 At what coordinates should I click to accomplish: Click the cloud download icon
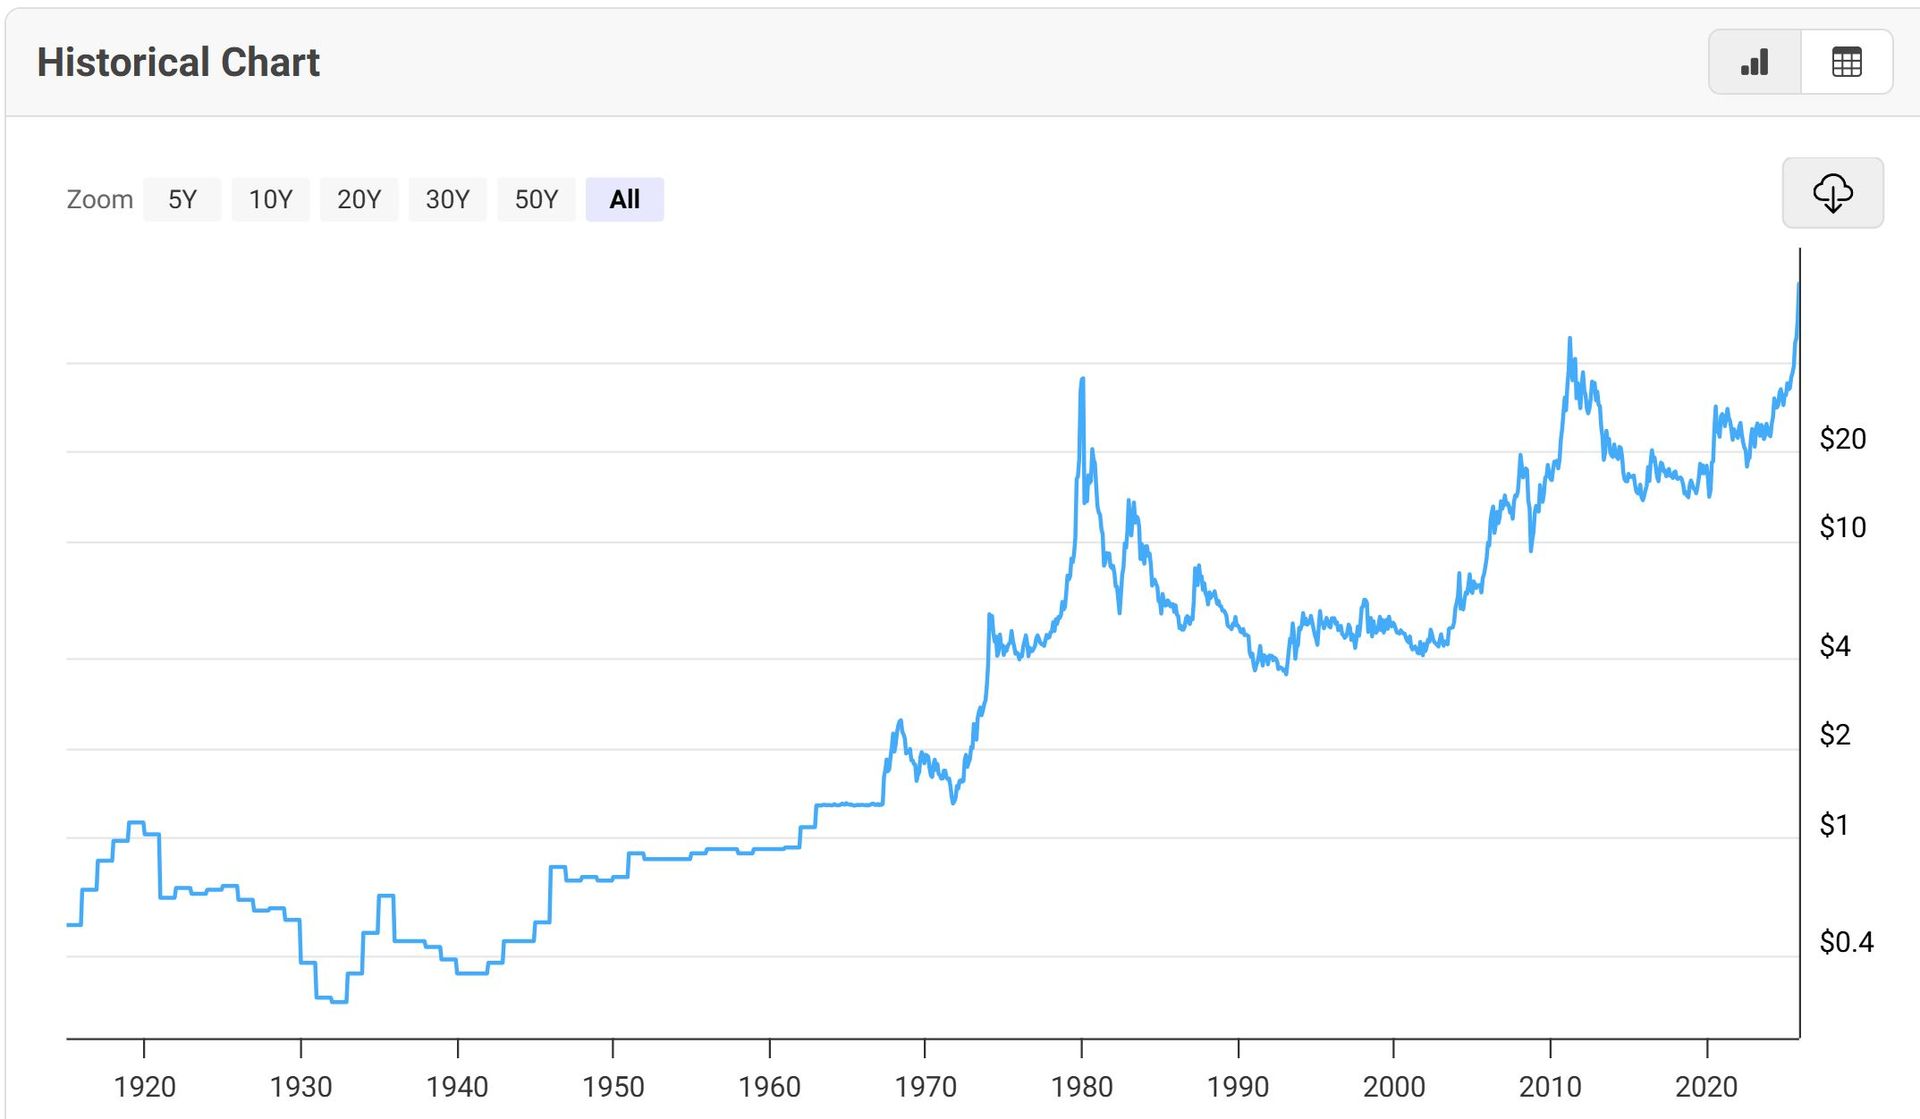pyautogui.click(x=1832, y=193)
